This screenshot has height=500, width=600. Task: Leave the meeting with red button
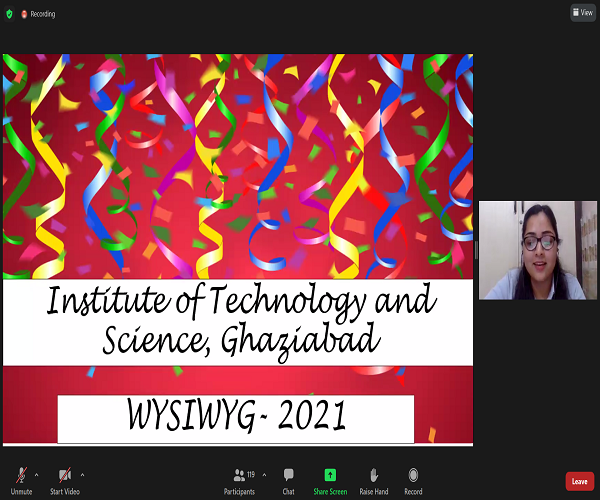580,481
